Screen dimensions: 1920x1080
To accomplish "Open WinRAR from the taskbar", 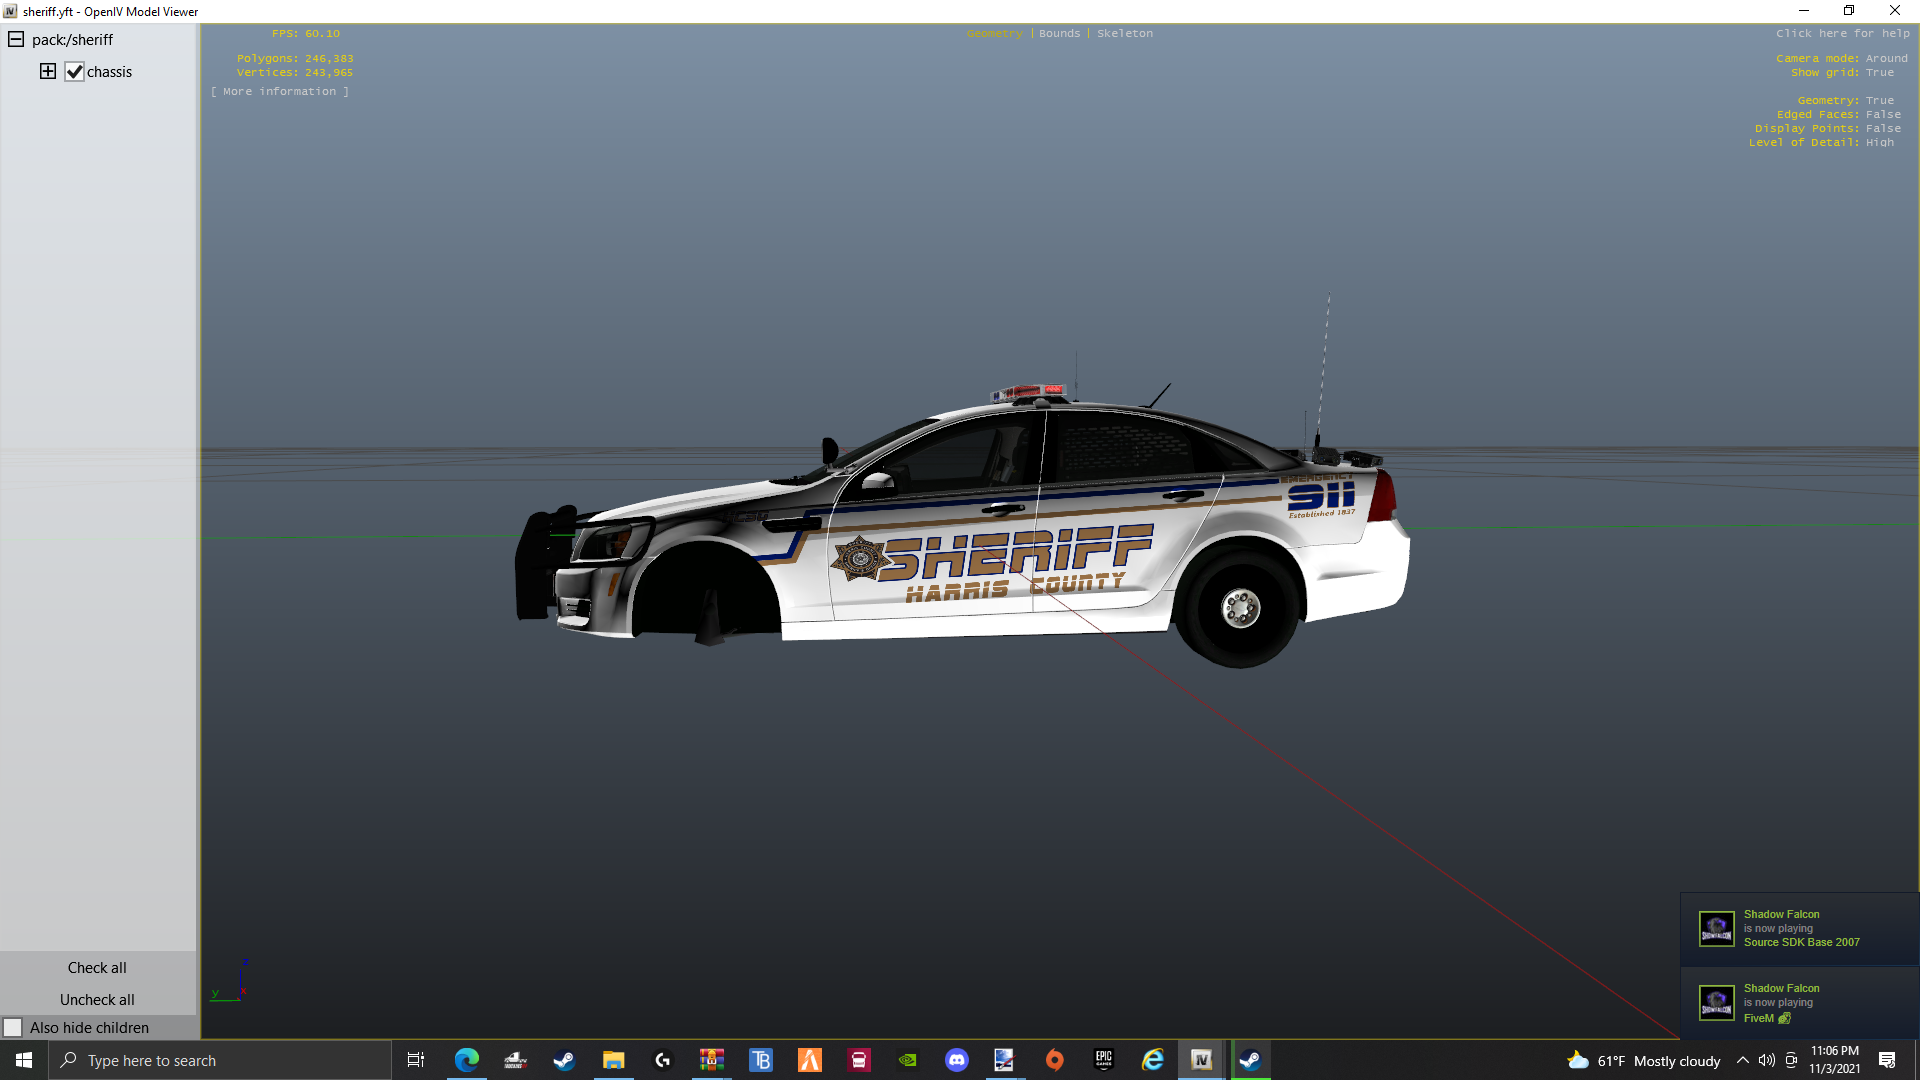I will click(x=712, y=1060).
